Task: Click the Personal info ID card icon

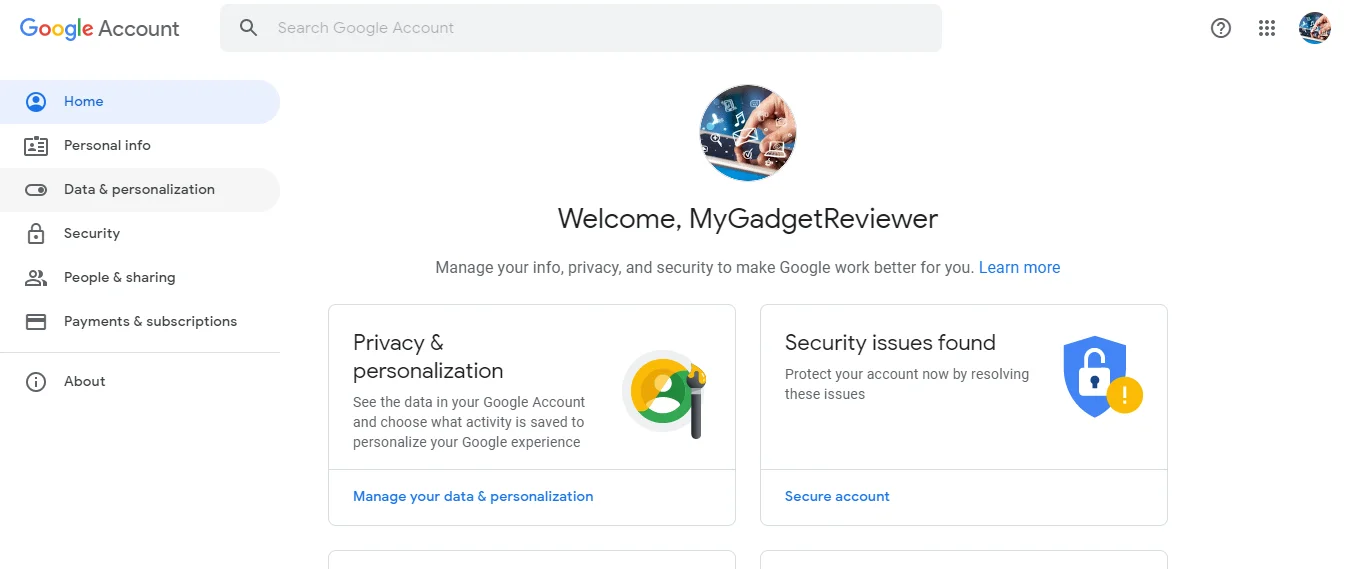Action: 36,146
